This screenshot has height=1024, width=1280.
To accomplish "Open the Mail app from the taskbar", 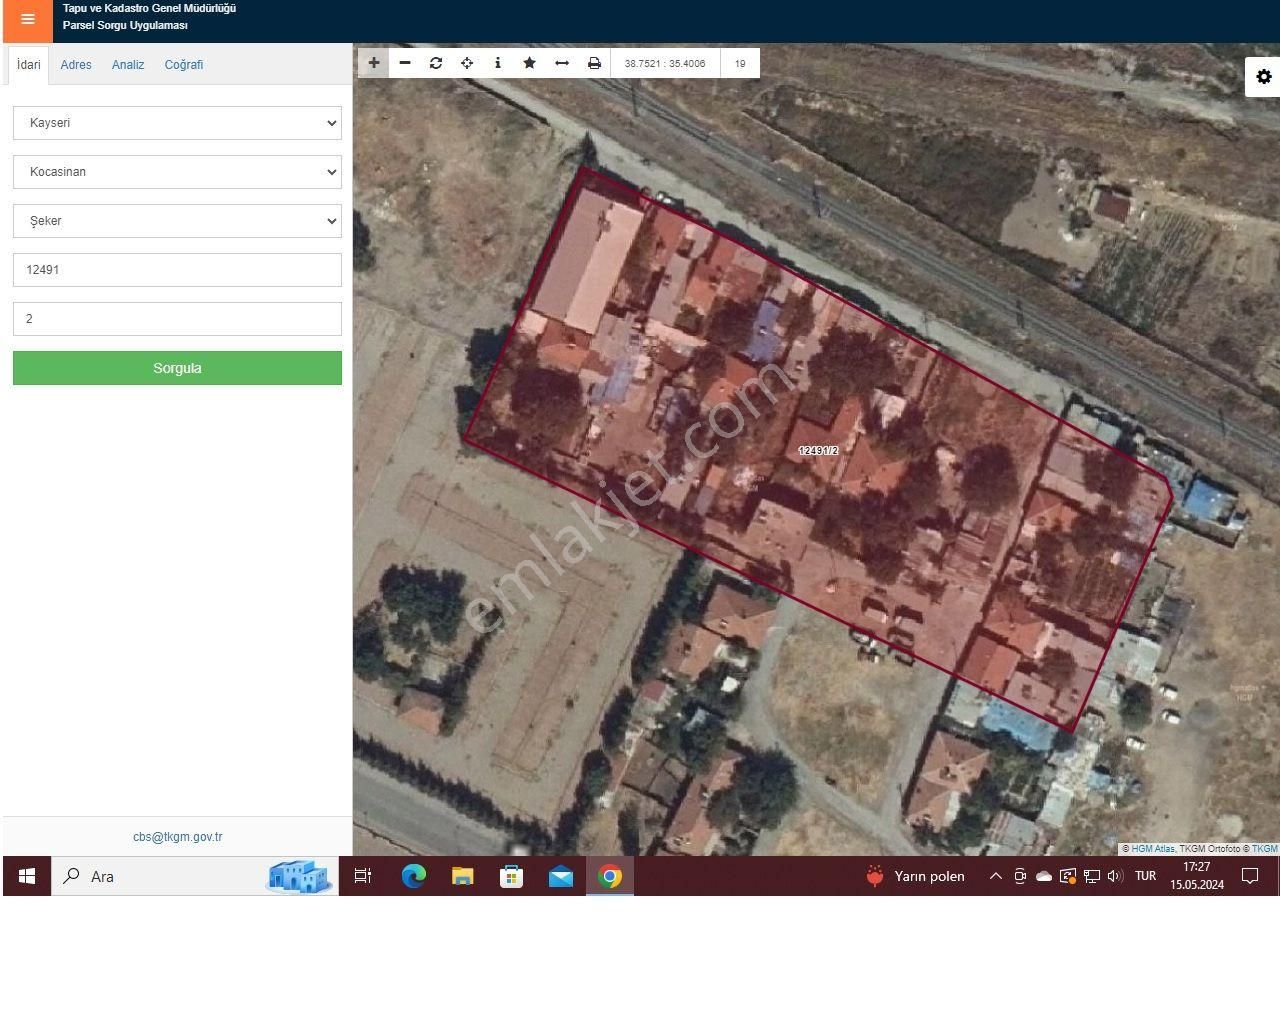I will coord(561,876).
